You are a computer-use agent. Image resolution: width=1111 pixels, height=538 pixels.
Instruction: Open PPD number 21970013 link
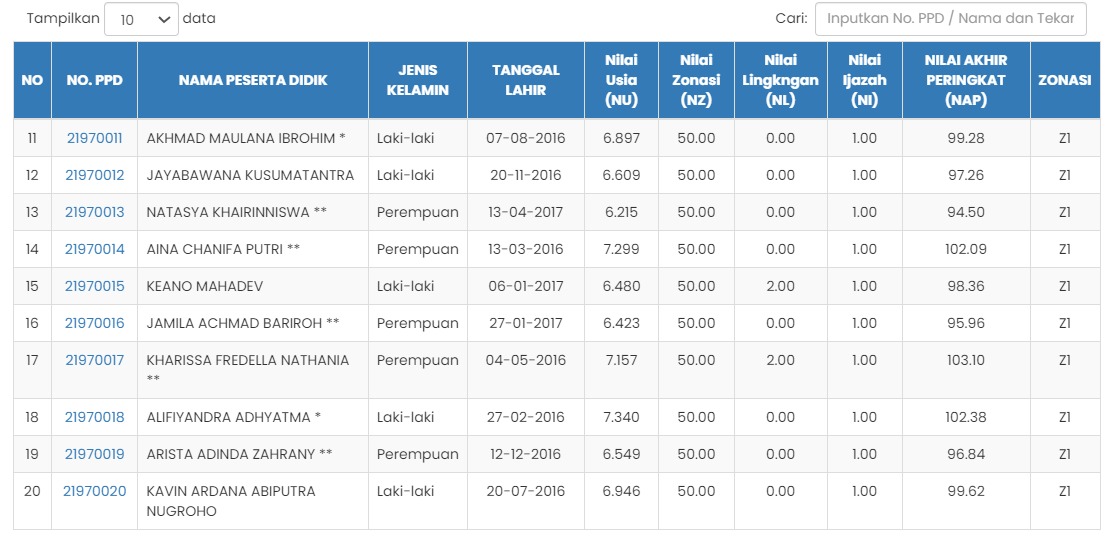[x=95, y=212]
